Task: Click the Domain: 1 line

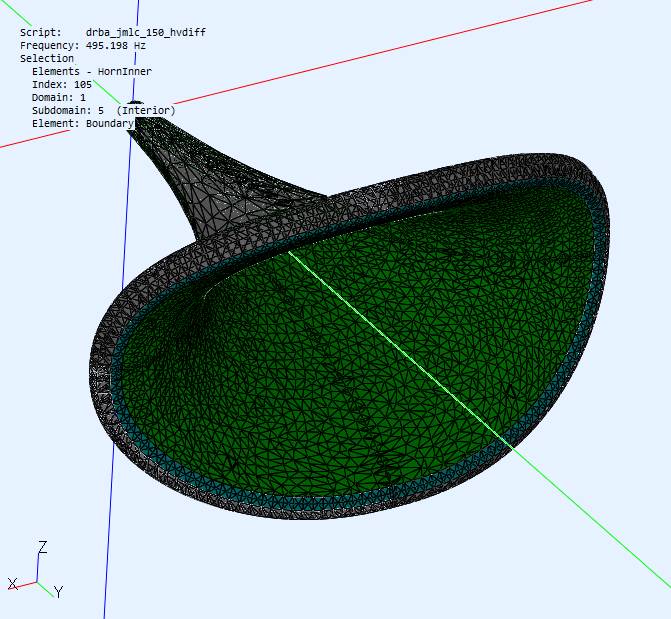Action: 59,97
